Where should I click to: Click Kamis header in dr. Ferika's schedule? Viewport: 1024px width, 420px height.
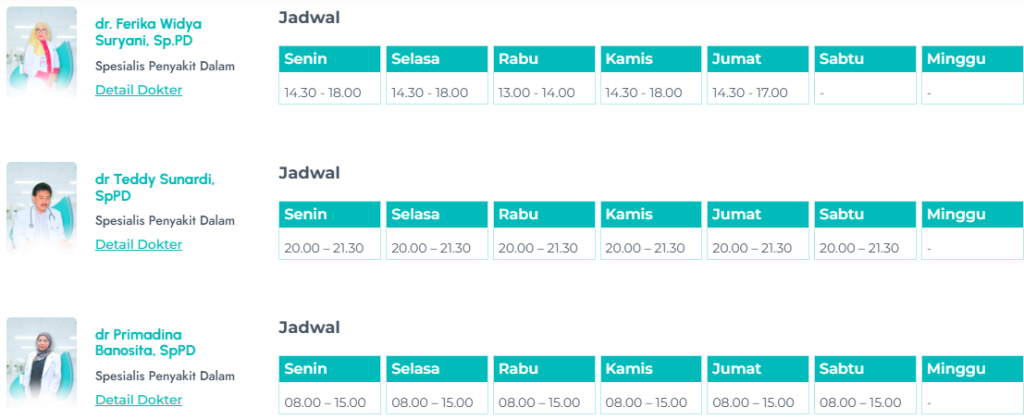click(x=651, y=59)
